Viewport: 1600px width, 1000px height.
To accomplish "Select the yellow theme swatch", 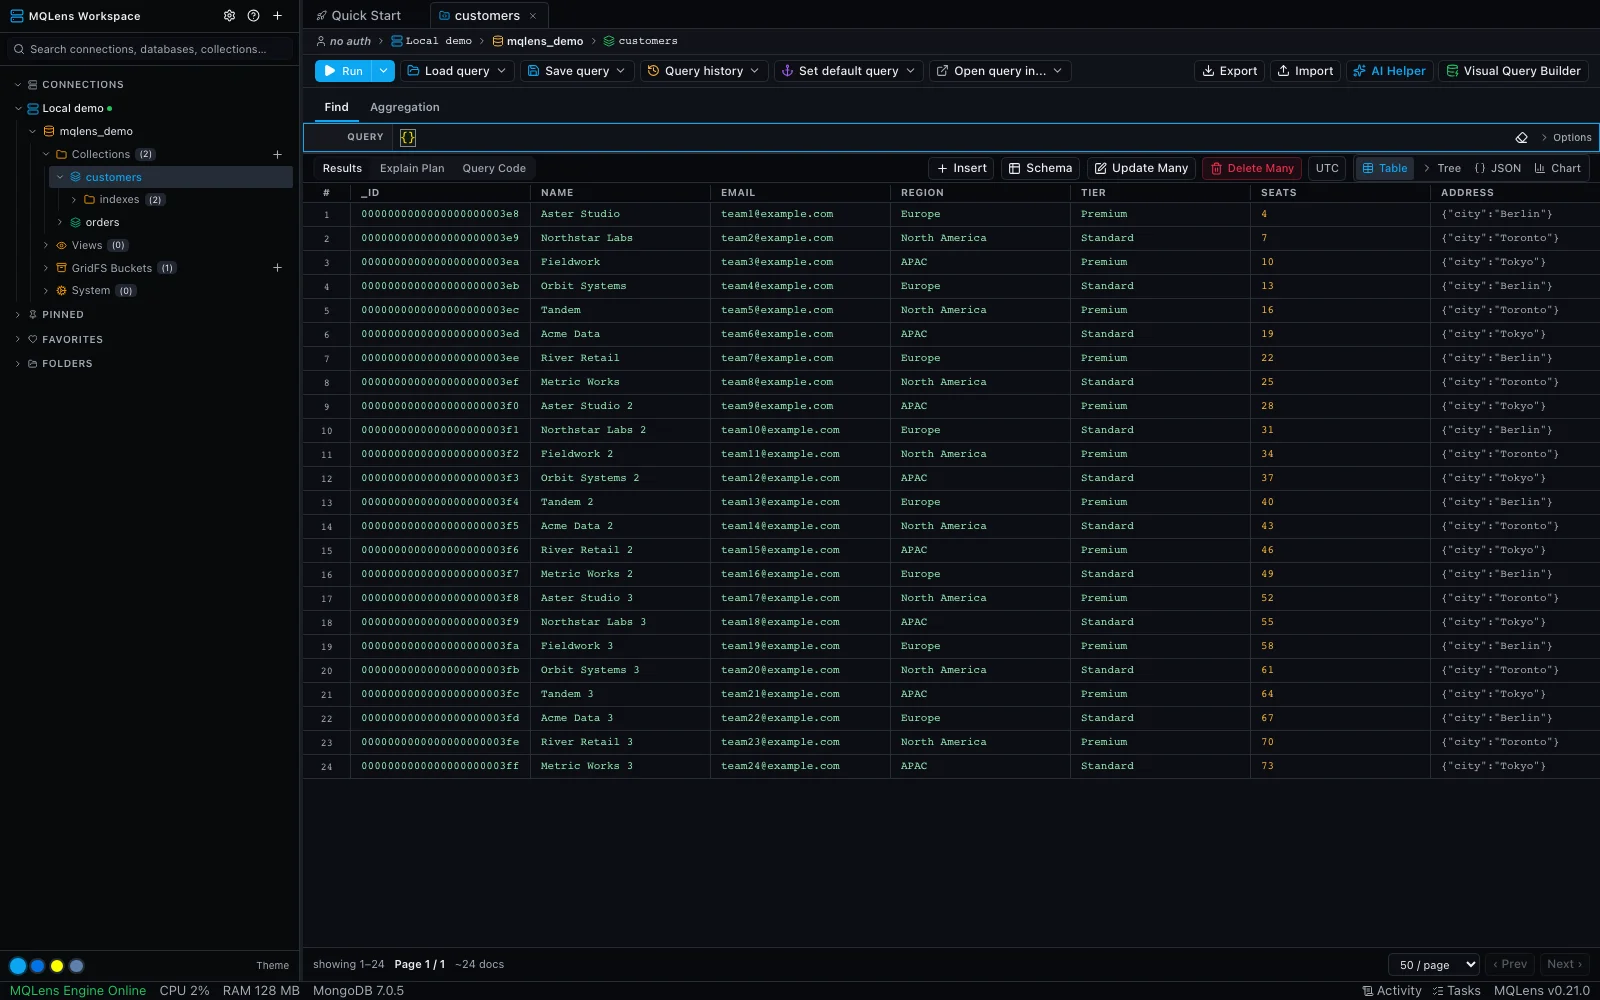I will tap(57, 965).
